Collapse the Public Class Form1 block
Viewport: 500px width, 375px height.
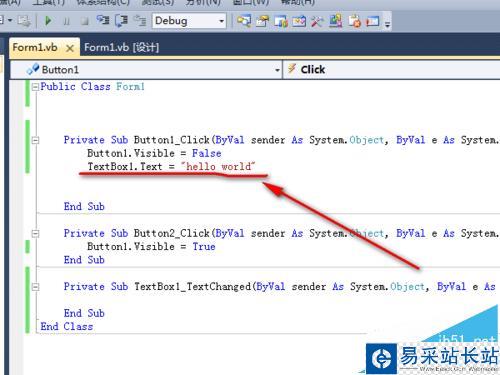pyautogui.click(x=35, y=87)
